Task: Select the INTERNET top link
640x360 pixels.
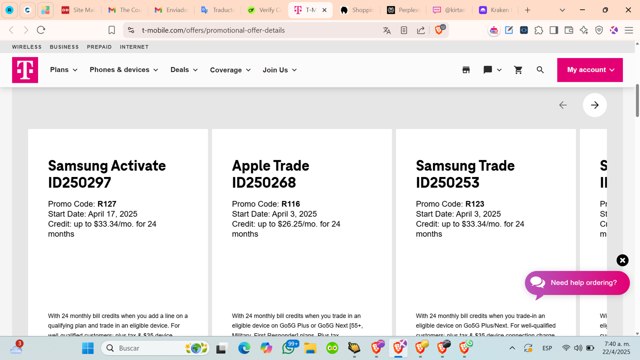Action: point(134,47)
